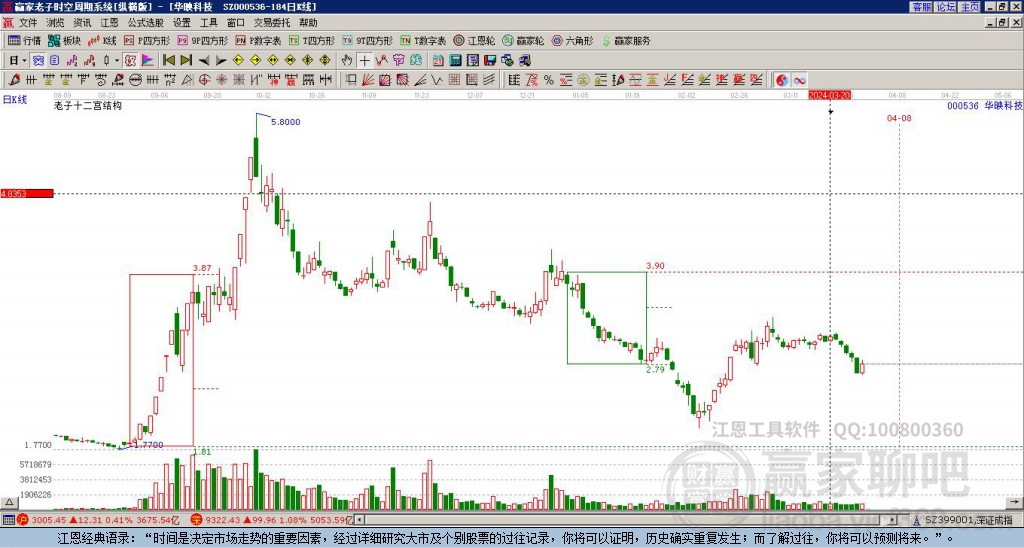Viewport: 1024px width, 548px height.
Task: Click the calendar icon in toolbar
Action: pyautogui.click(x=438, y=60)
